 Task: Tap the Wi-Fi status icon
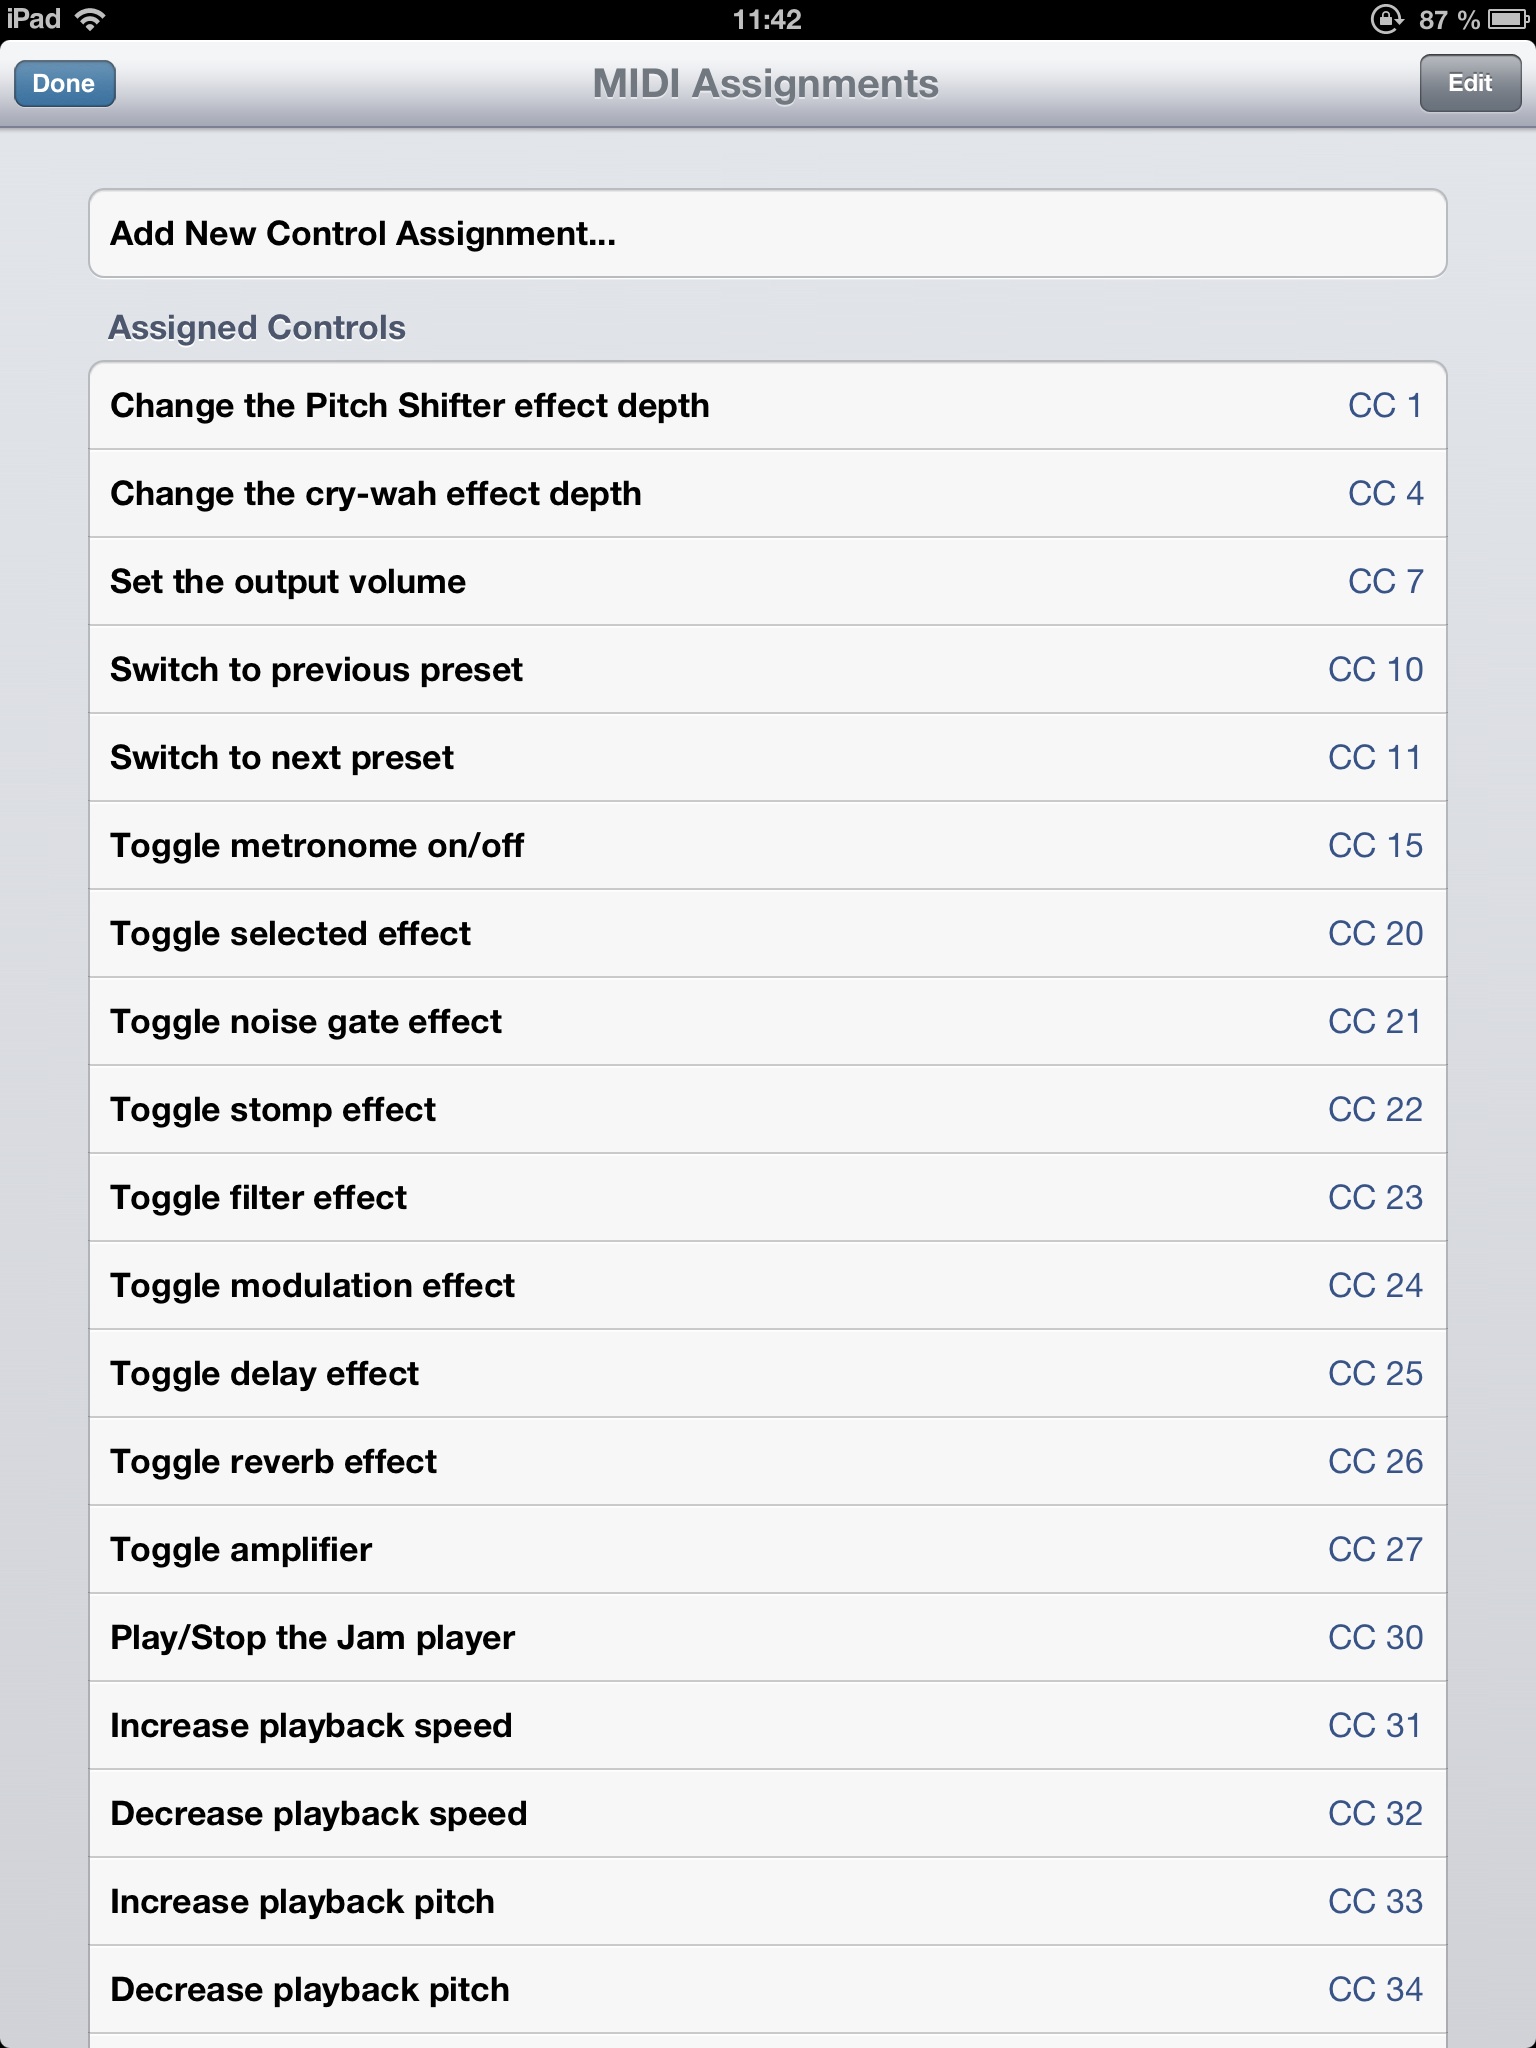(90, 19)
